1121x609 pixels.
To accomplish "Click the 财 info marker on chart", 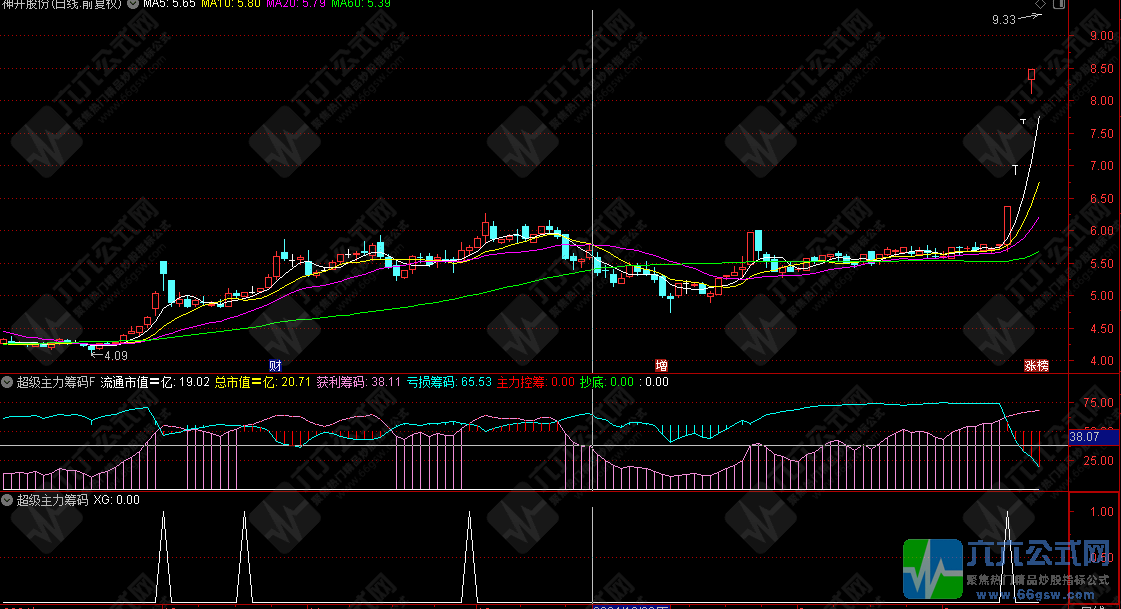I will point(275,365).
